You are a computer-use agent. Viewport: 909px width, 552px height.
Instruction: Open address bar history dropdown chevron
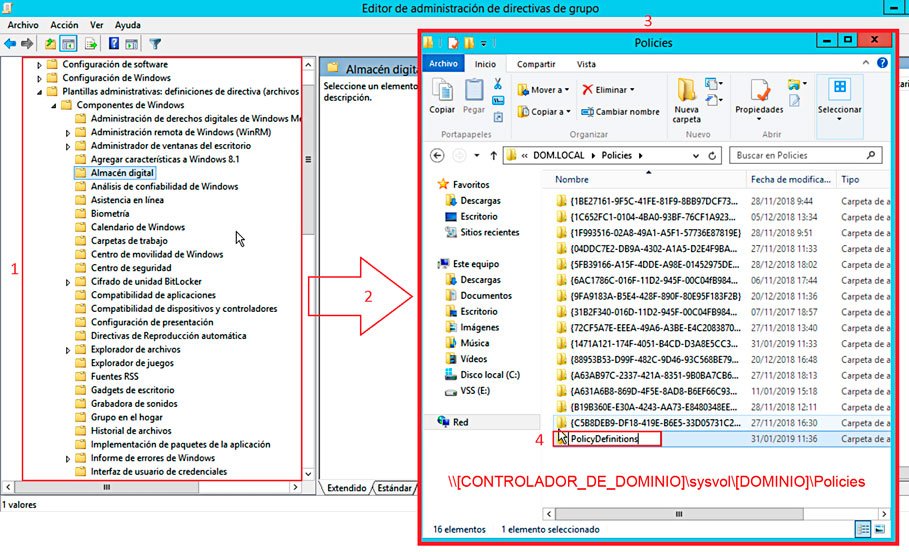[x=696, y=155]
